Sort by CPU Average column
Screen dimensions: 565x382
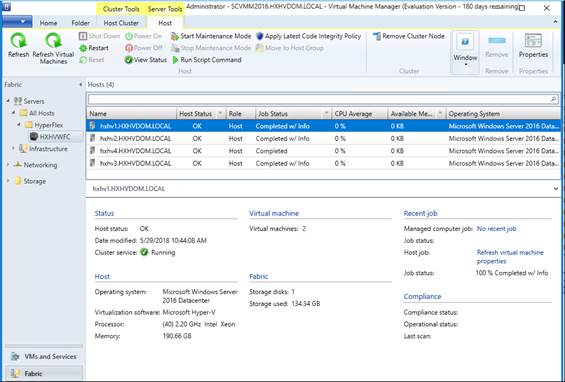pos(359,114)
